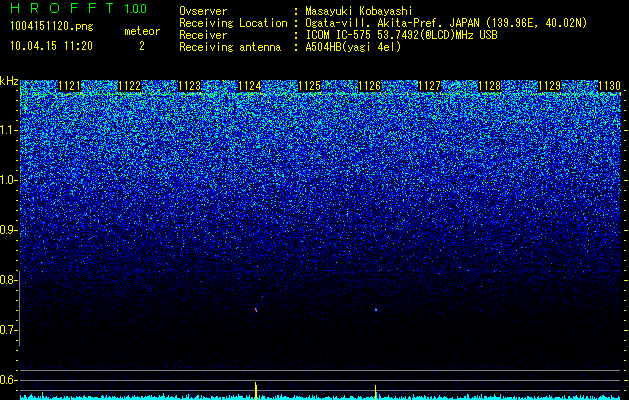Click the 1126 time marker

pos(369,86)
